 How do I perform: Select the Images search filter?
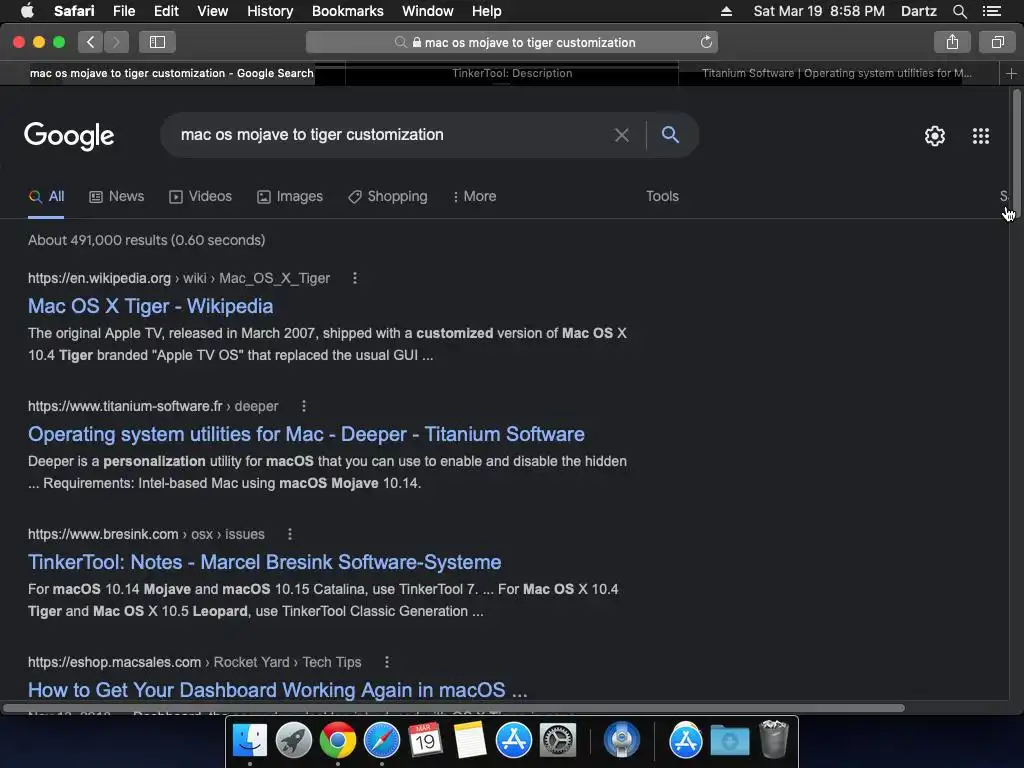[x=289, y=197]
